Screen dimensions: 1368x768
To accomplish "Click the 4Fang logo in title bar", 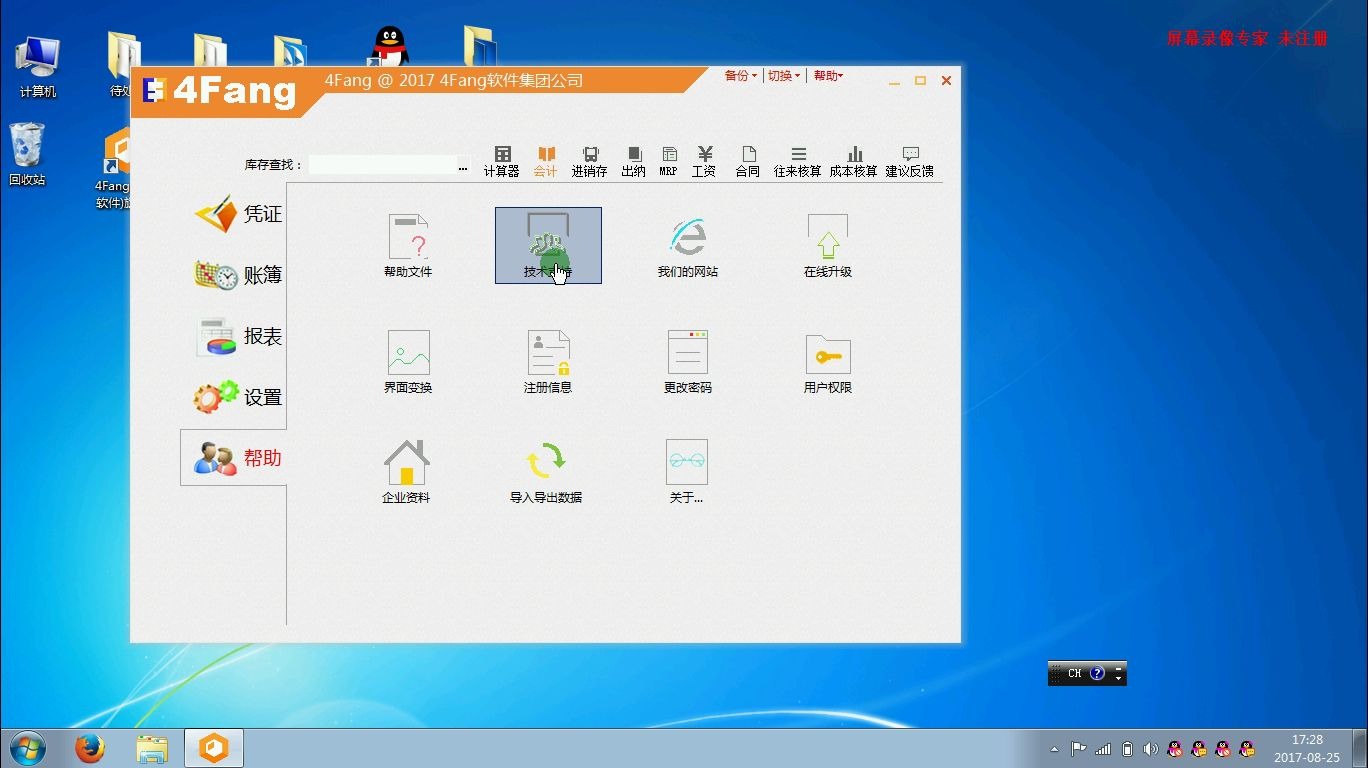I will 220,91.
